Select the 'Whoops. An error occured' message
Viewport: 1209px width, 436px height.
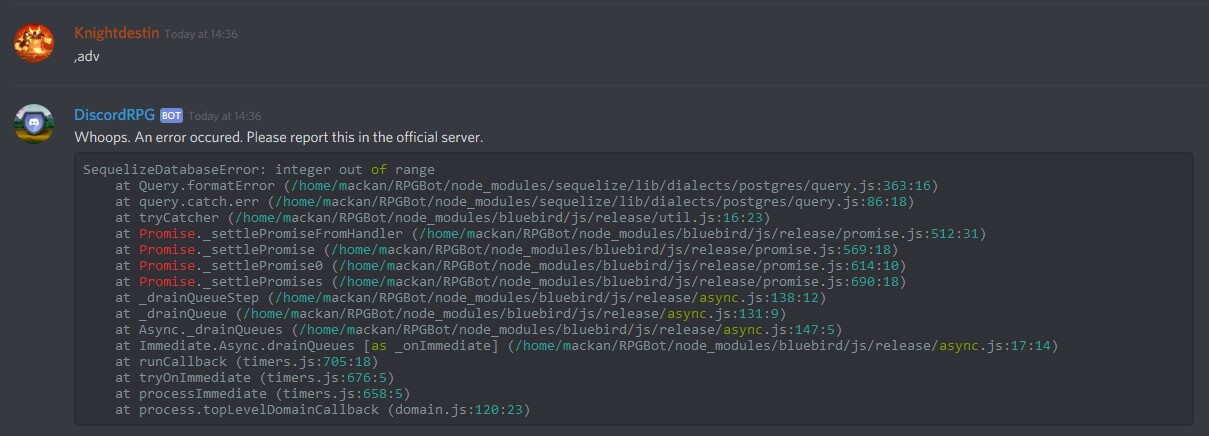279,137
